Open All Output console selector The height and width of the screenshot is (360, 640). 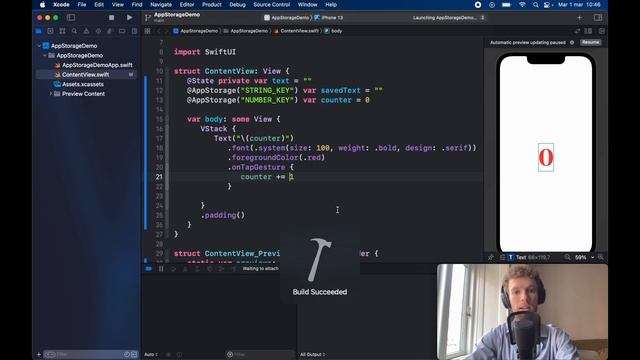click(313, 354)
